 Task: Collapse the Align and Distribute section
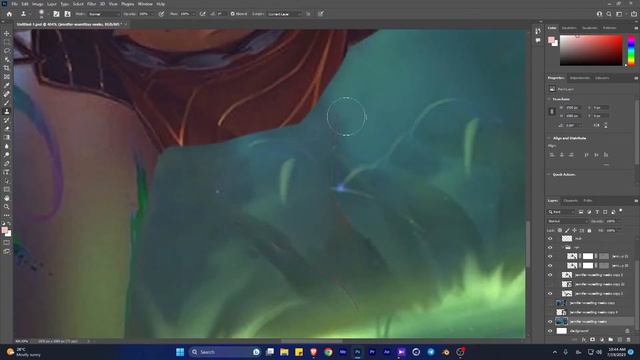coord(549,138)
